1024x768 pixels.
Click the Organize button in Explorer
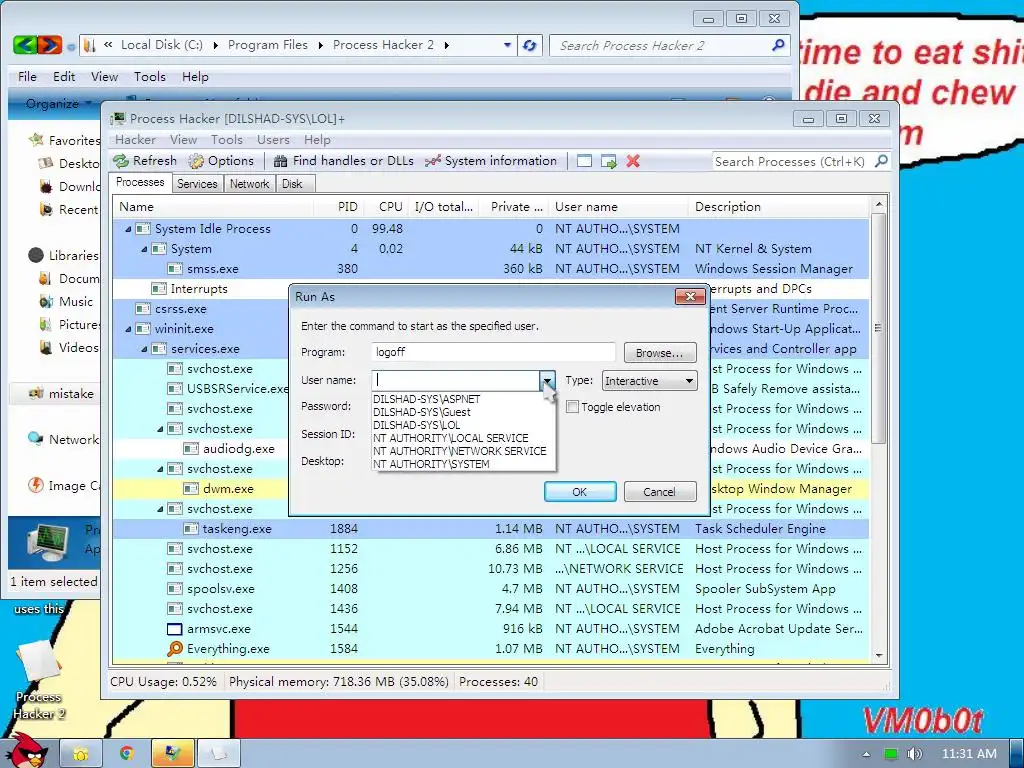pyautogui.click(x=57, y=104)
